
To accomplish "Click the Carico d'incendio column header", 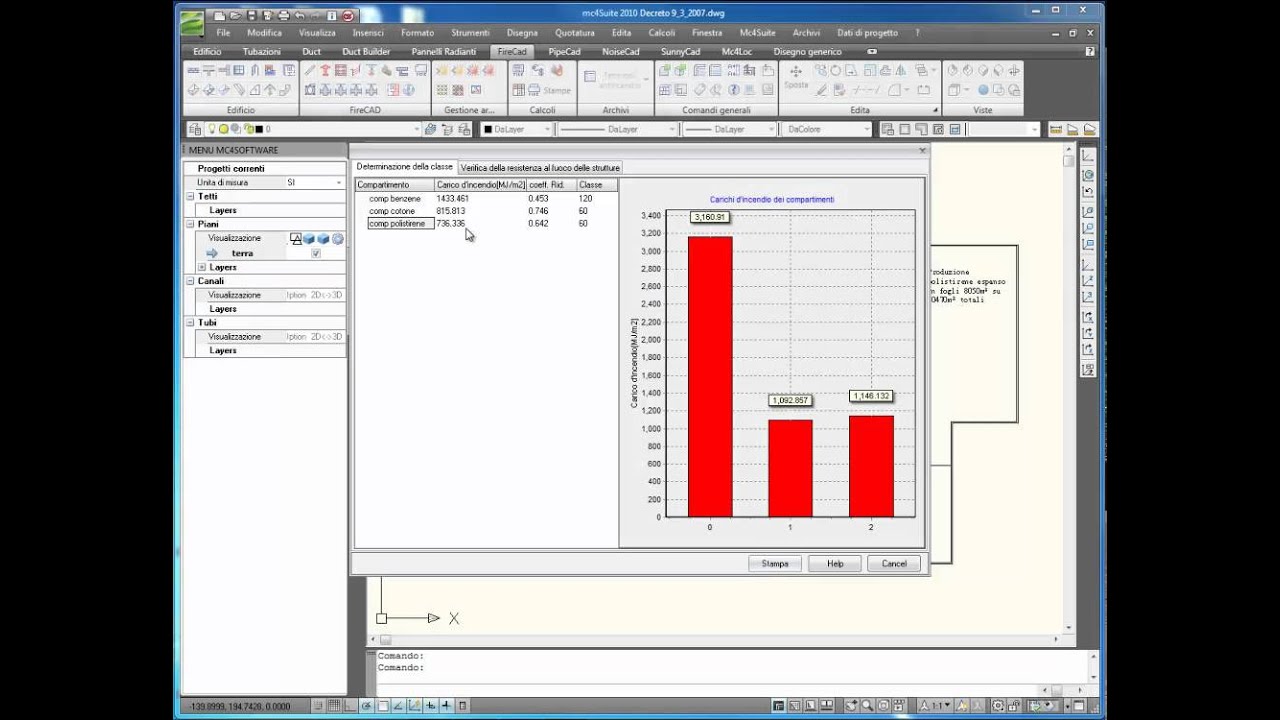I will (480, 185).
